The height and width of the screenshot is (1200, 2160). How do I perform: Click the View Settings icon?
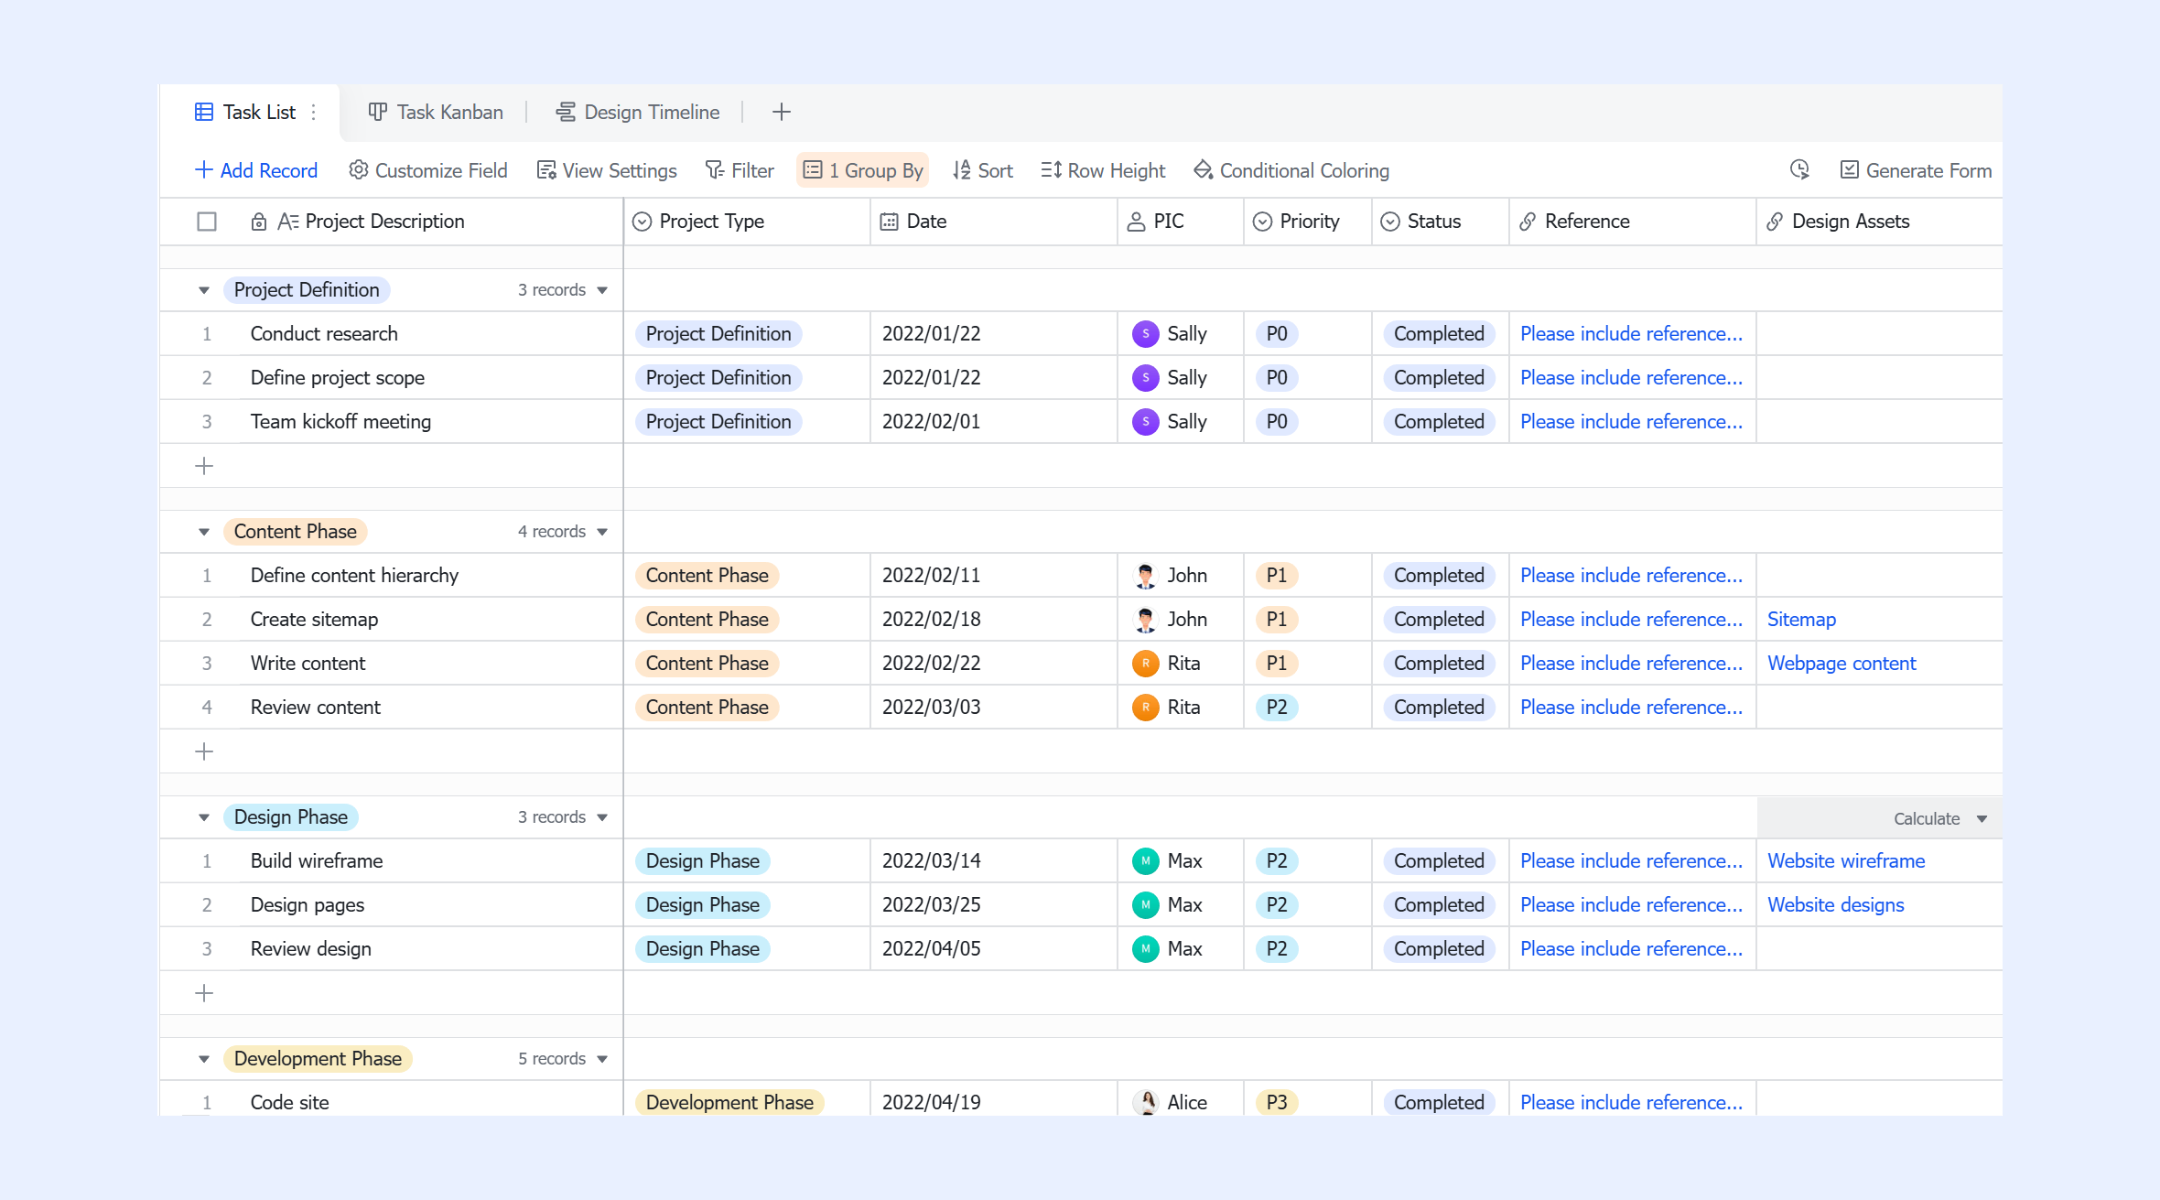546,170
